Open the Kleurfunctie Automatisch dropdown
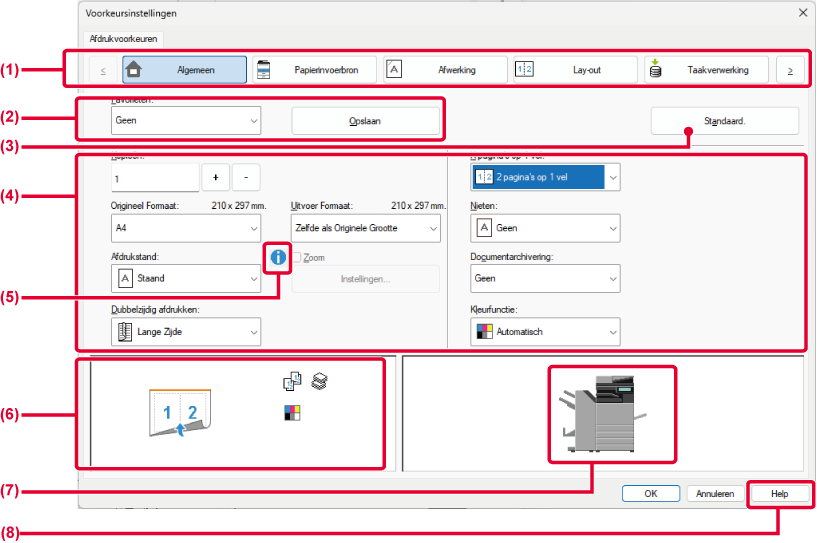The image size is (817, 543). click(x=545, y=331)
